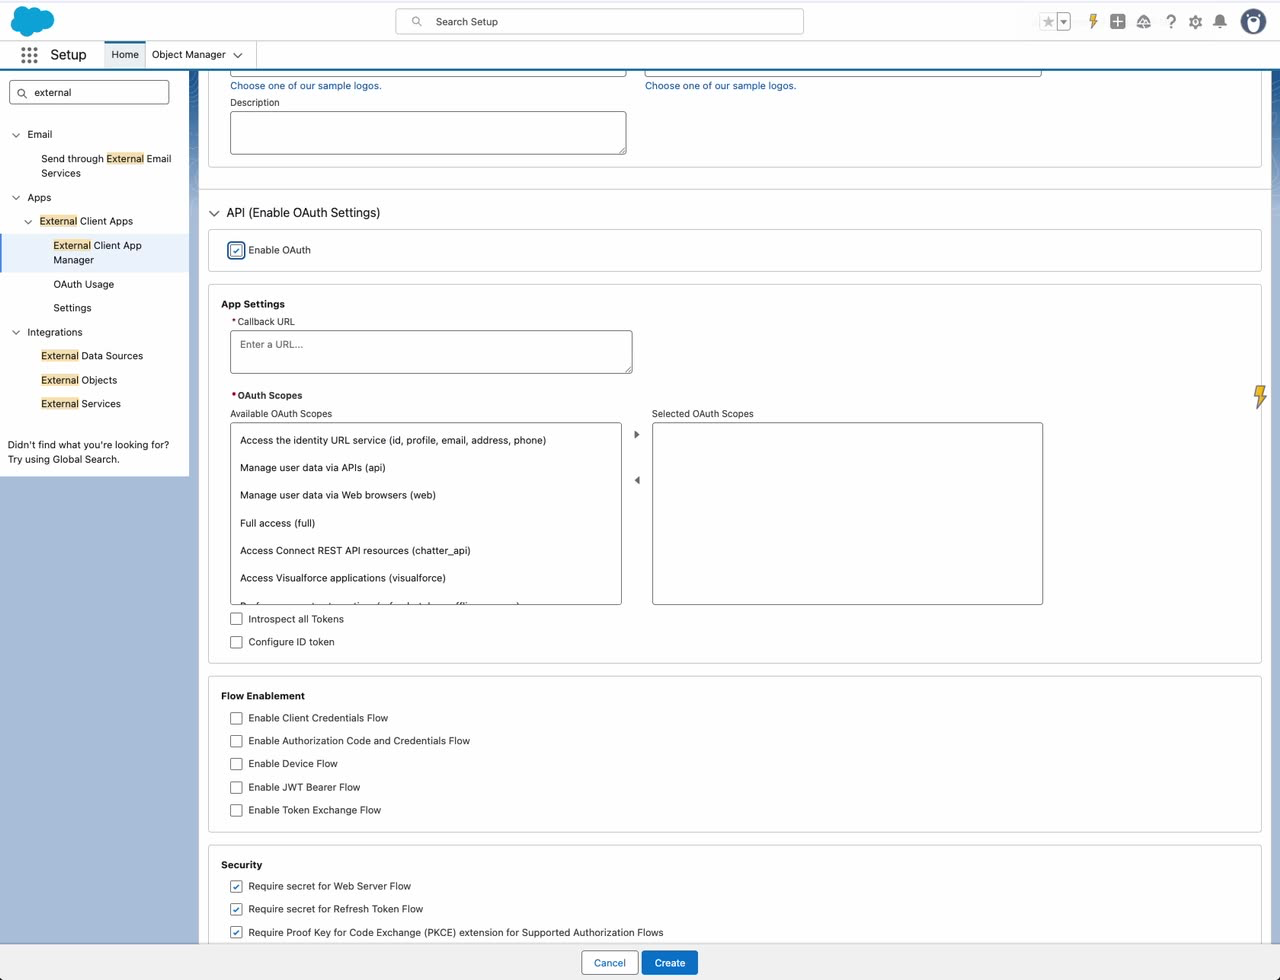Viewport: 1280px width, 980px height.
Task: Click magnifier icon in Search Setup
Action: [x=417, y=21]
